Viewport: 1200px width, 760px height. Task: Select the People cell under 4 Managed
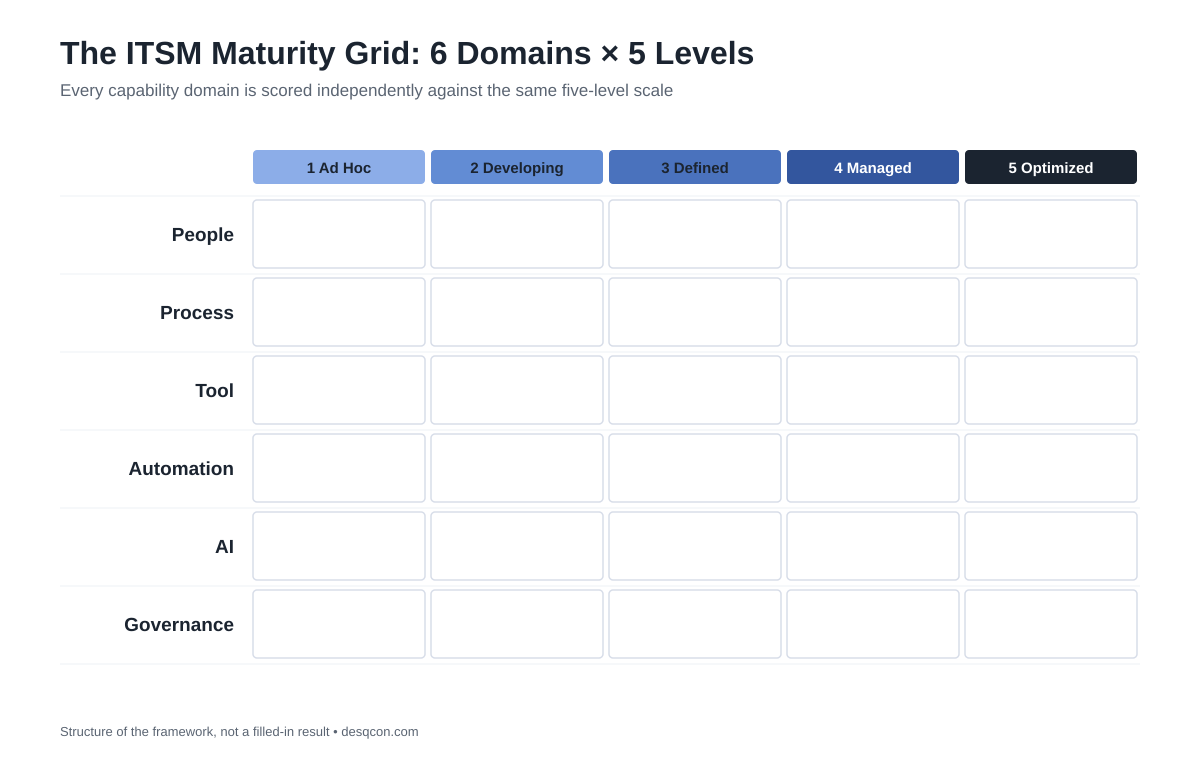[x=873, y=234]
